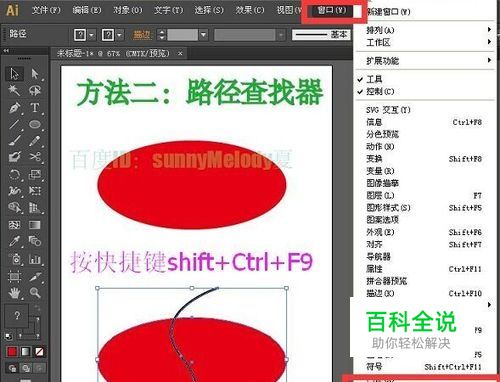The width and height of the screenshot is (500, 382).
Task: Reset to default fill and stroke
Action: 9,336
